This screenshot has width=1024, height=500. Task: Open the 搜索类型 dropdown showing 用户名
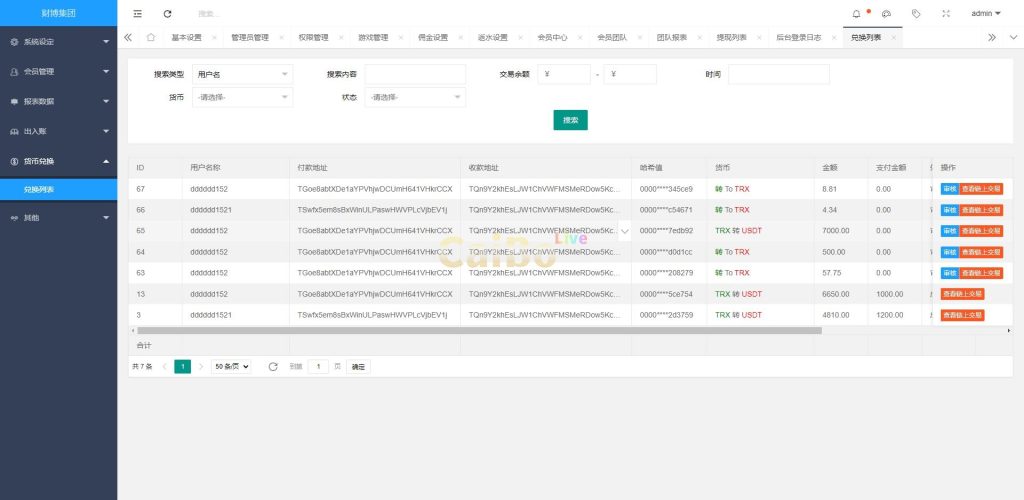tap(242, 74)
